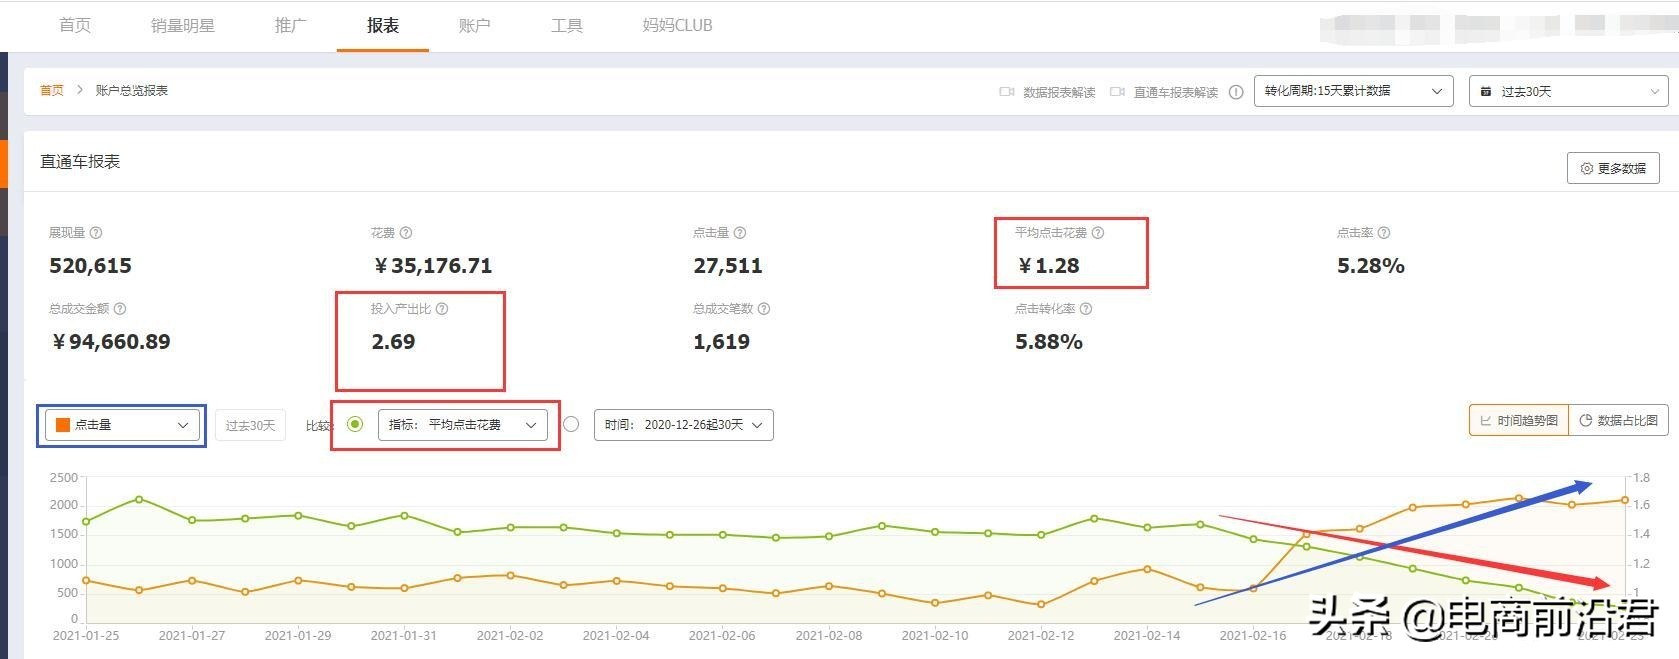
Task: Click the info icon beside 直通车报表解读
Action: point(1236,92)
